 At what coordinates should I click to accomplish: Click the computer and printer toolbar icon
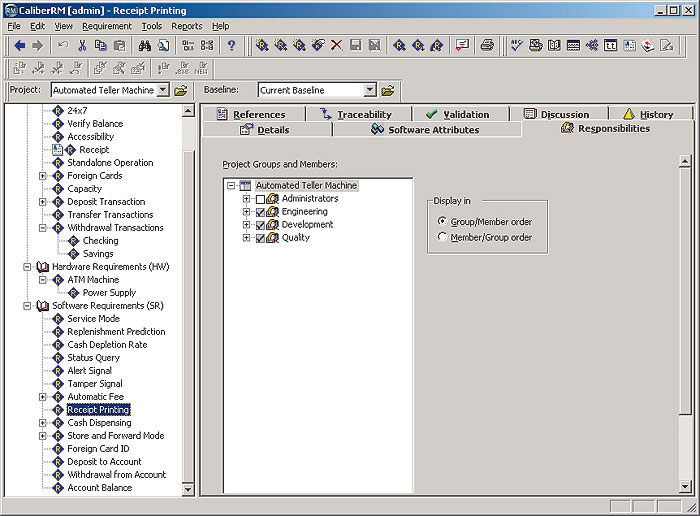point(535,45)
